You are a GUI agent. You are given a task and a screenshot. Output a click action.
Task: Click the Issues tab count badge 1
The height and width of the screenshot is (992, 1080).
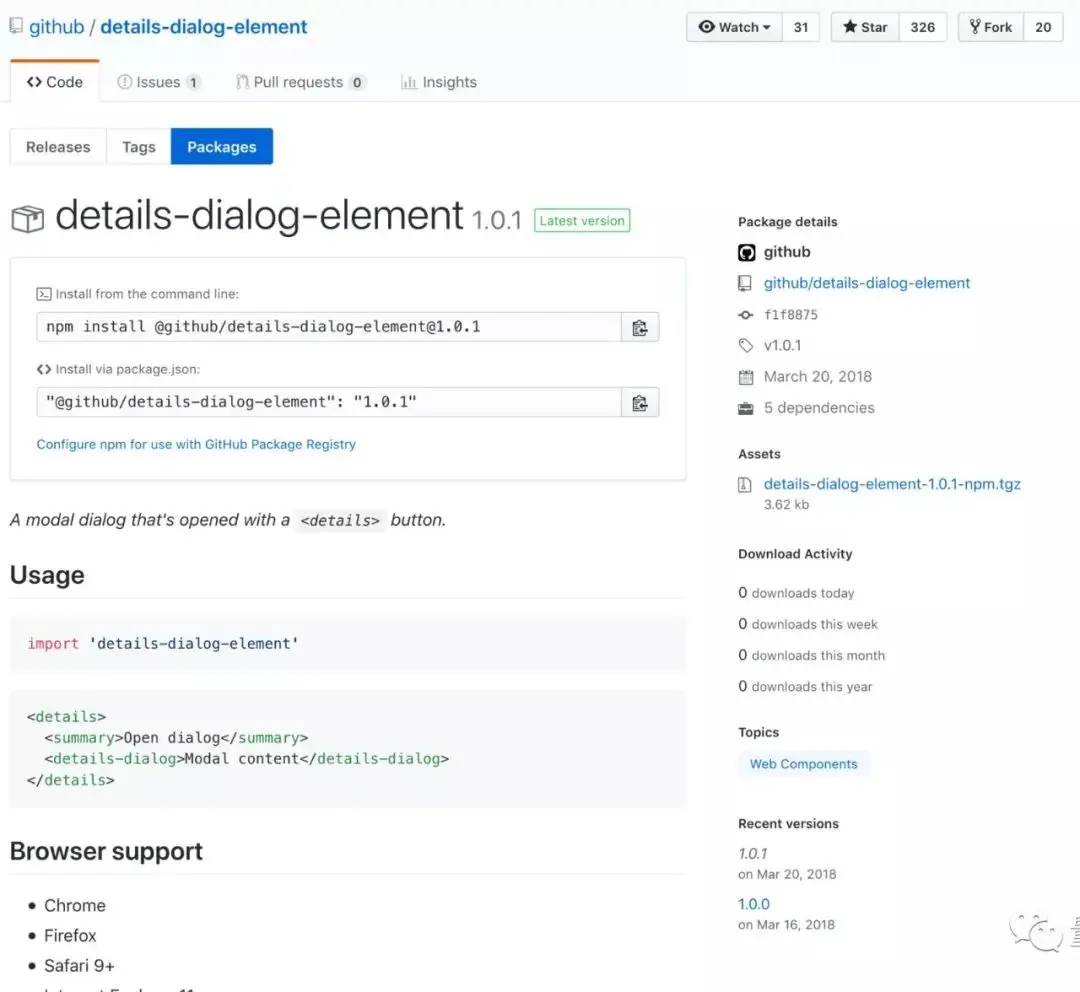tap(194, 83)
